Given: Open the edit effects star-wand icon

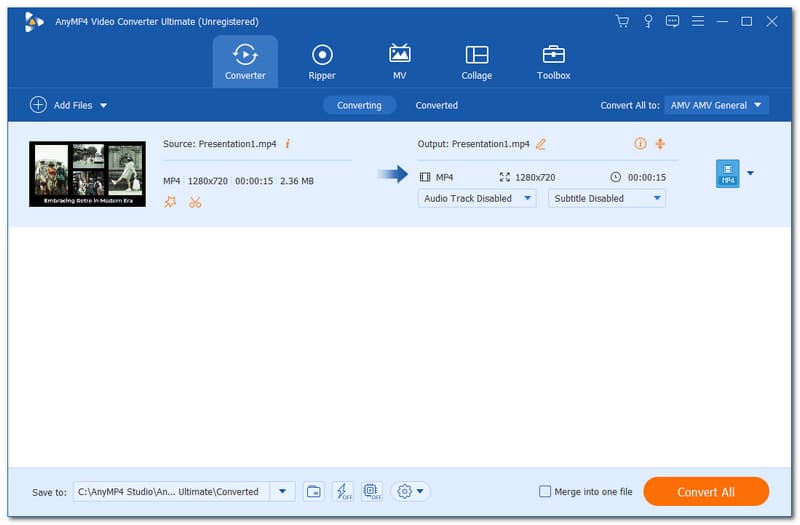Looking at the screenshot, I should 170,202.
